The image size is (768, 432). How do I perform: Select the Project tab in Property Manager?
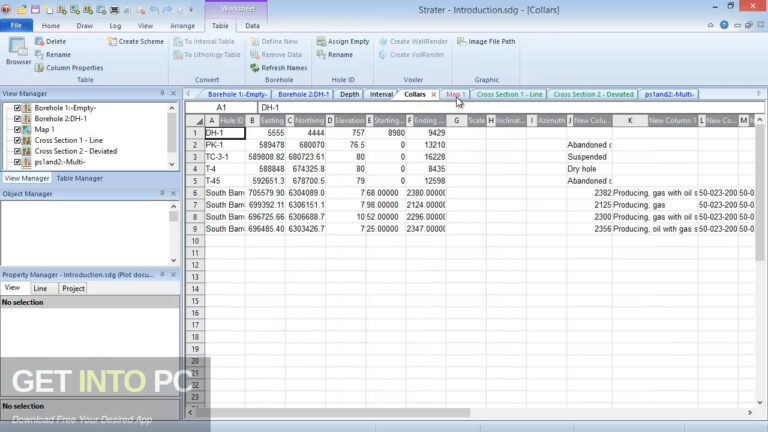click(x=73, y=288)
